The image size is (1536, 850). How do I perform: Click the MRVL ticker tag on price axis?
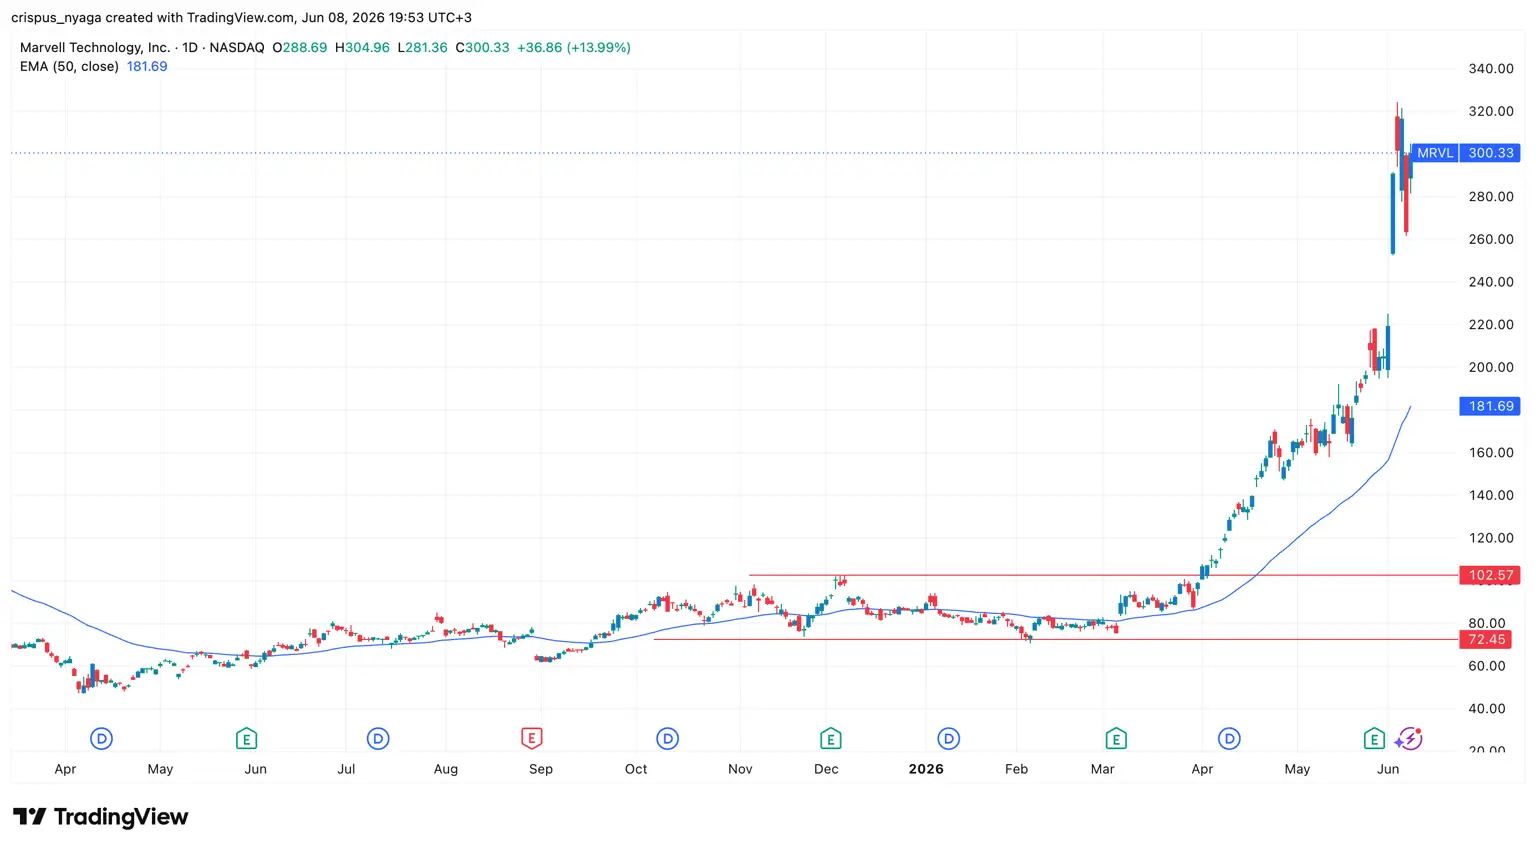1435,153
